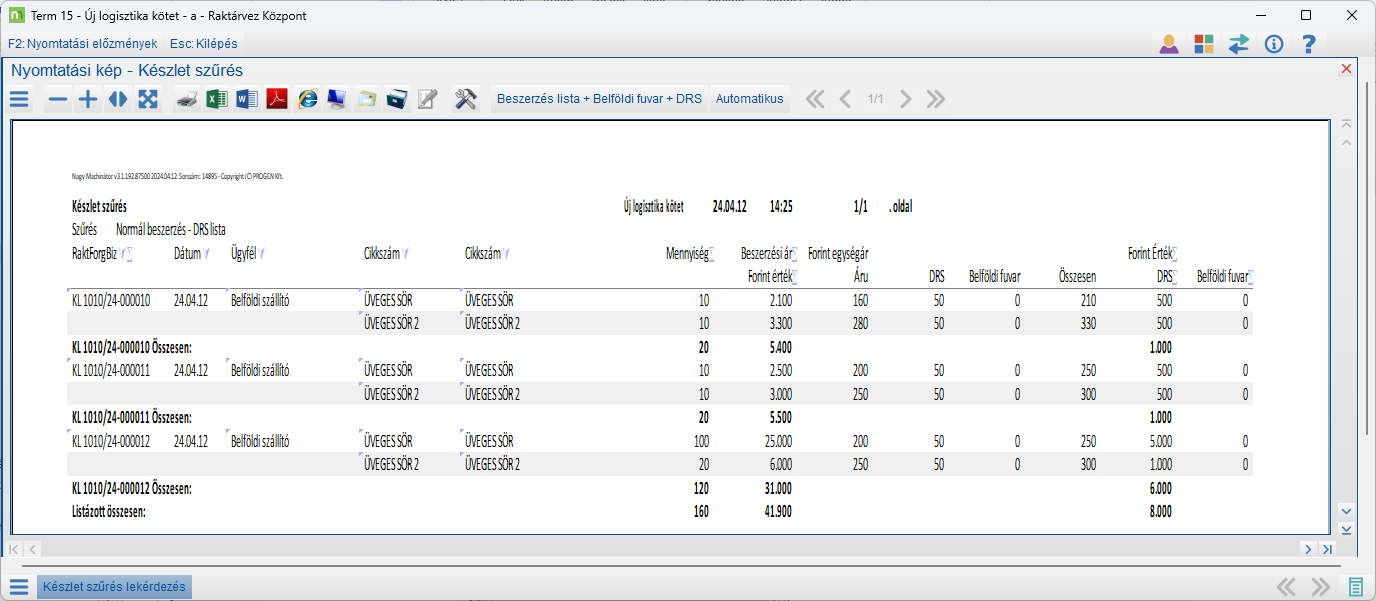This screenshot has width=1376, height=601.
Task: Export the report to Excel
Action: click(x=217, y=99)
